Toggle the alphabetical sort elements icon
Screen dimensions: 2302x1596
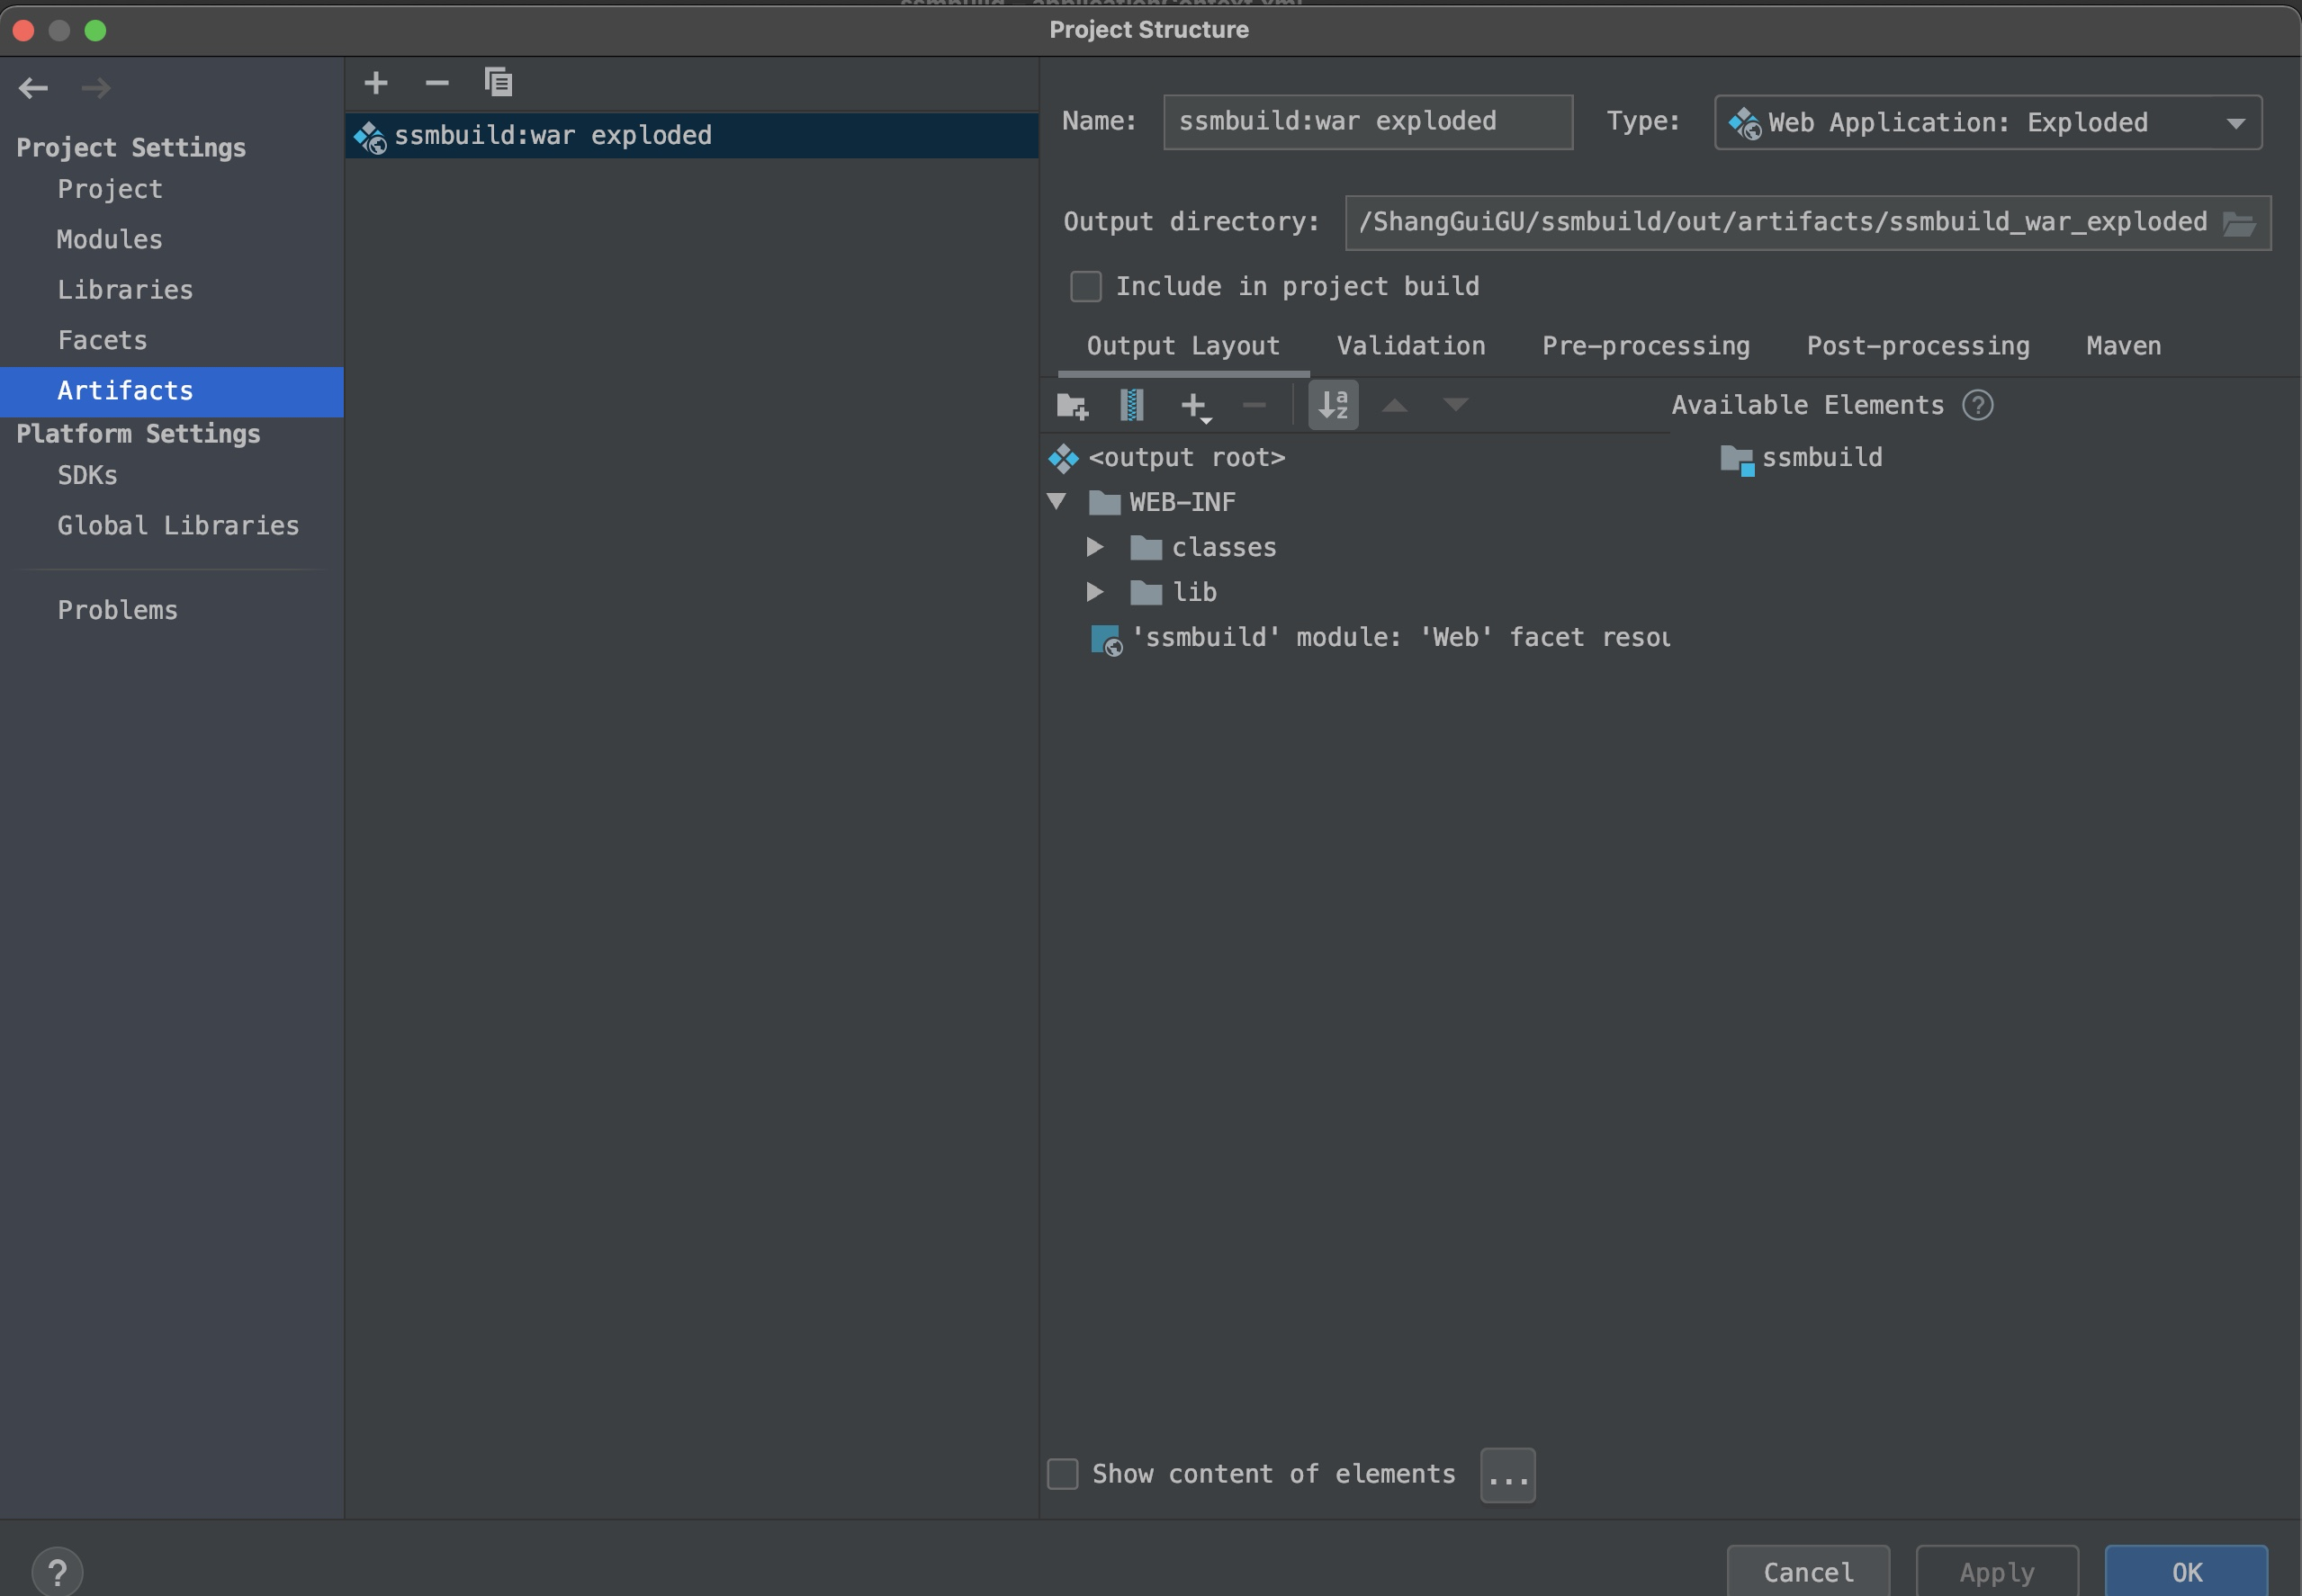pos(1333,405)
